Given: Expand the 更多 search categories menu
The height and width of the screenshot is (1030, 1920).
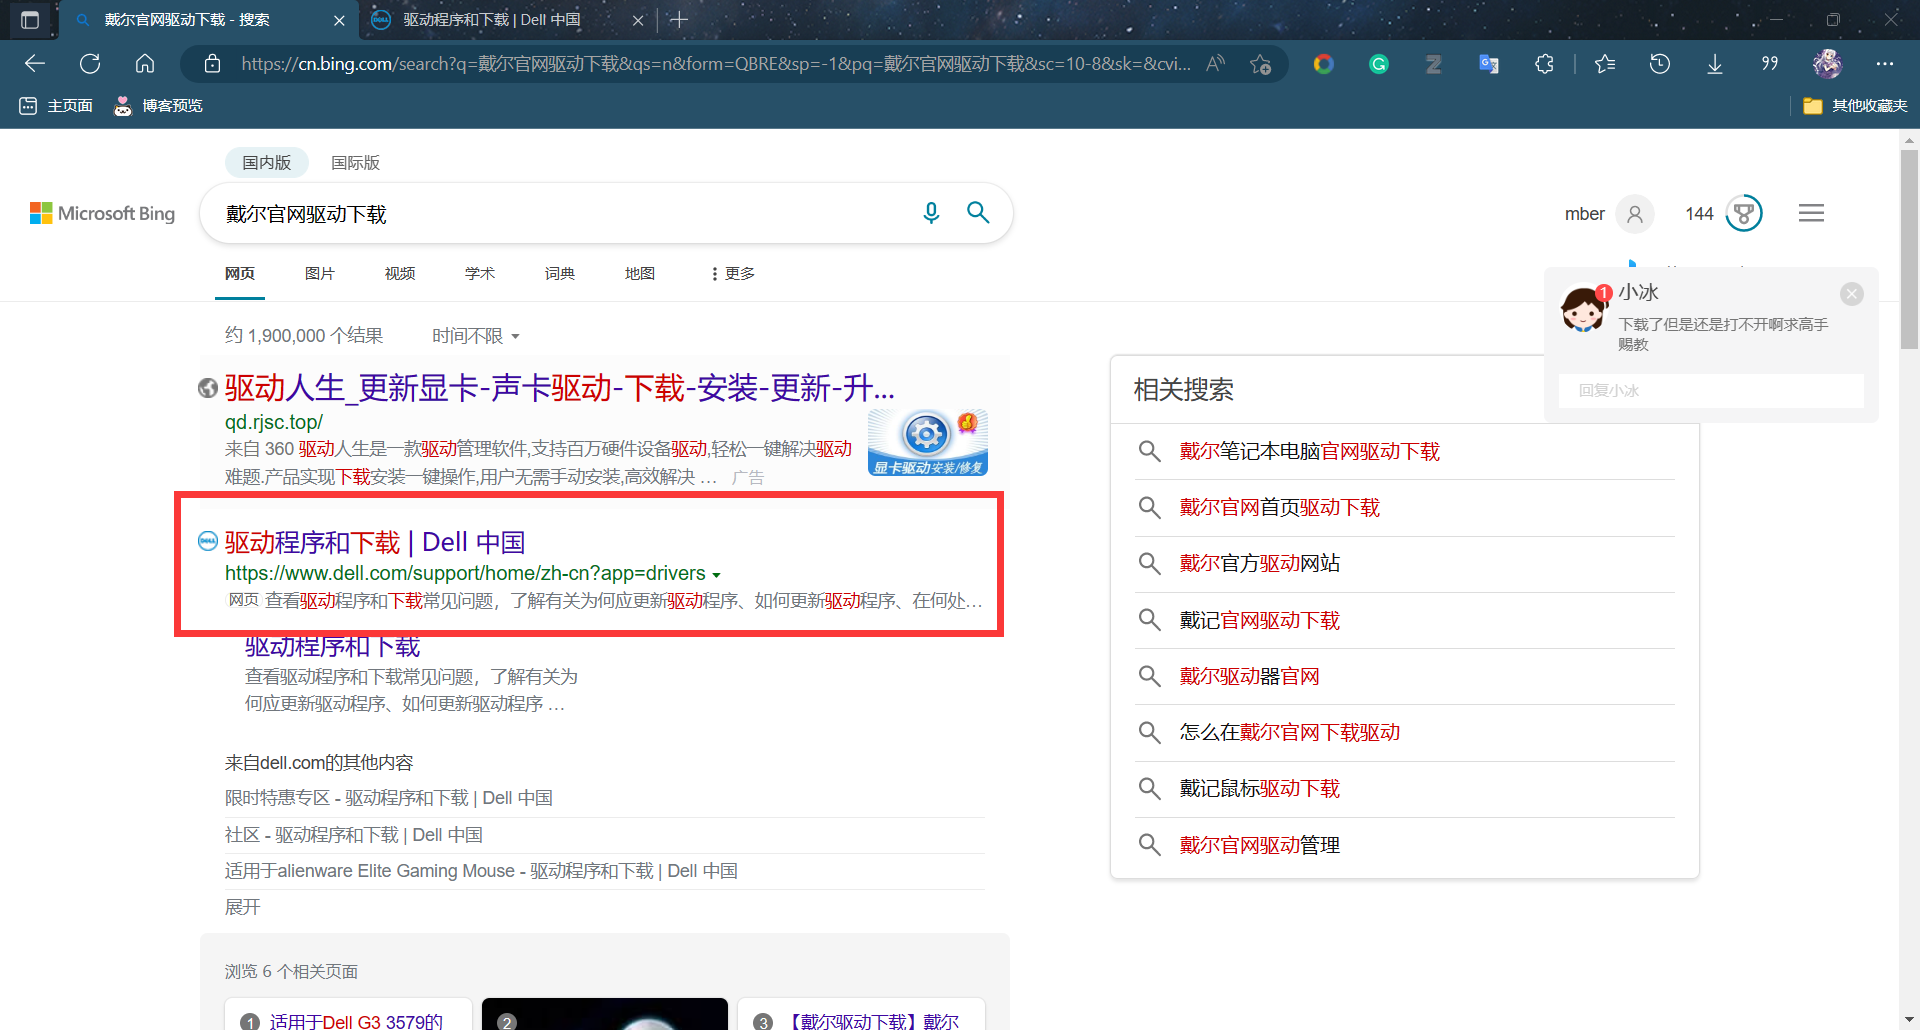Looking at the screenshot, I should (x=733, y=274).
